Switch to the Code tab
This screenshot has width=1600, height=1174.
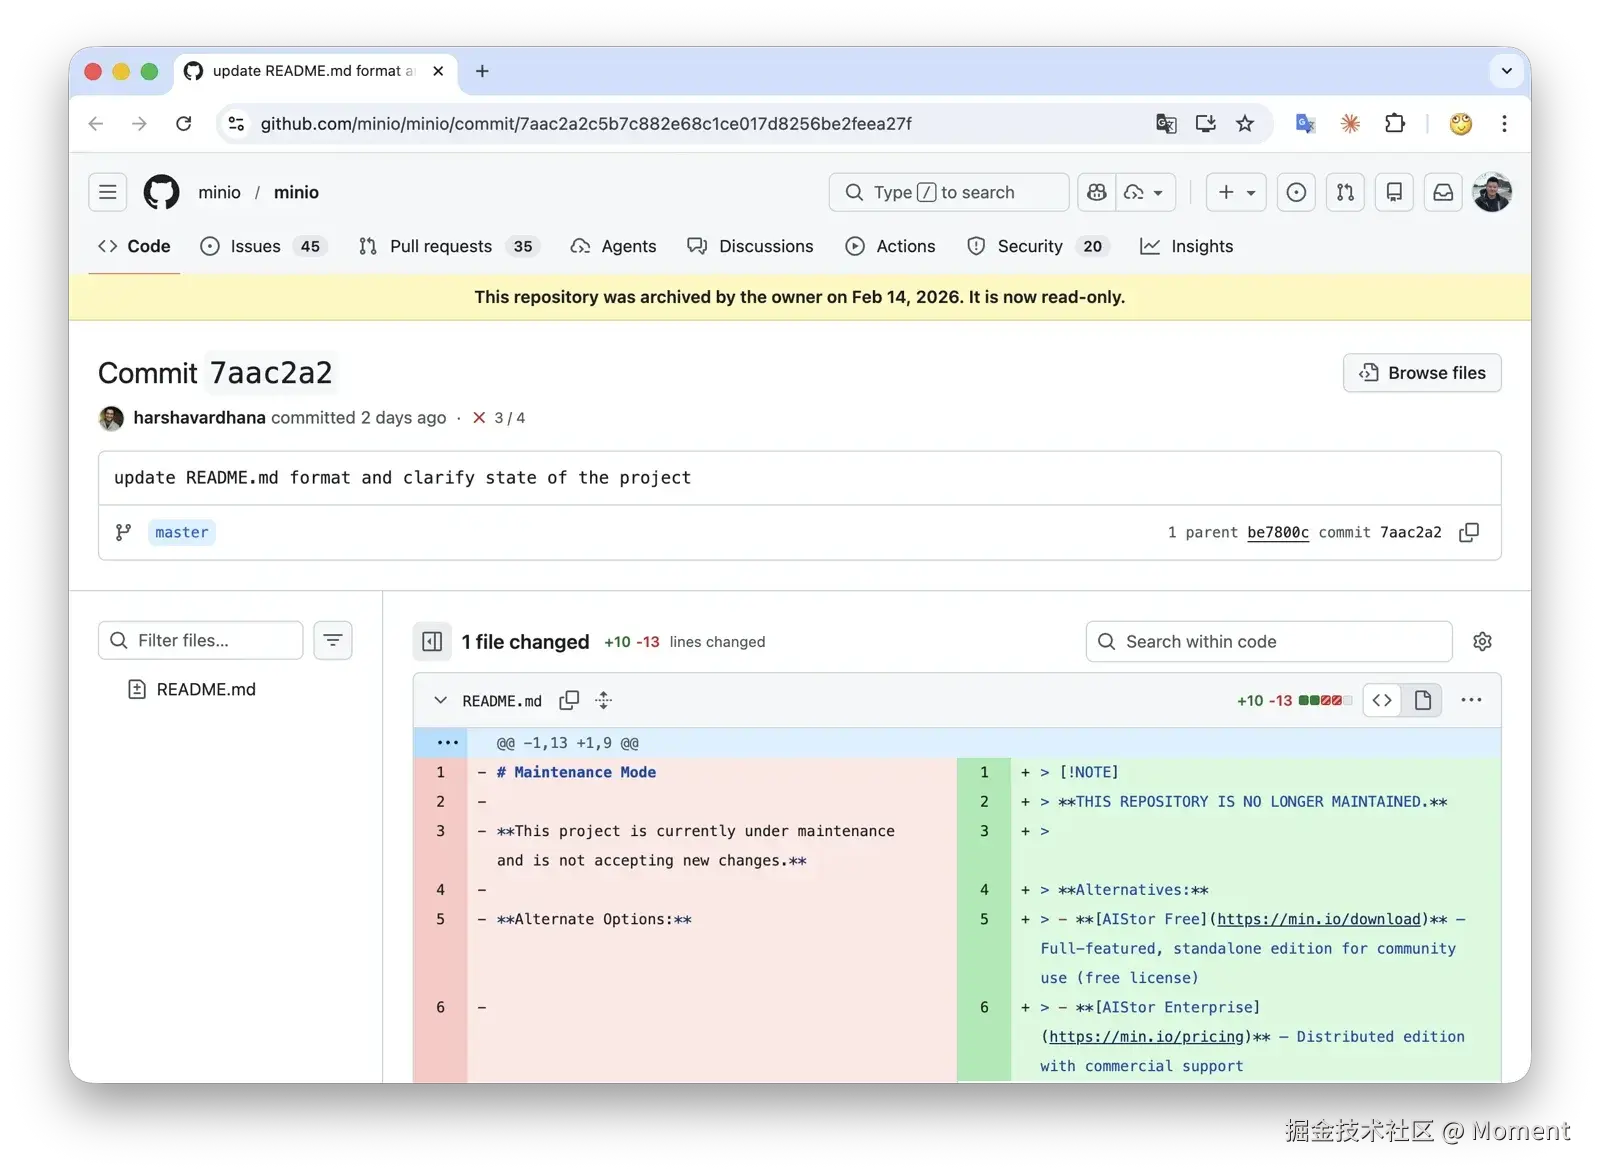pyautogui.click(x=134, y=246)
